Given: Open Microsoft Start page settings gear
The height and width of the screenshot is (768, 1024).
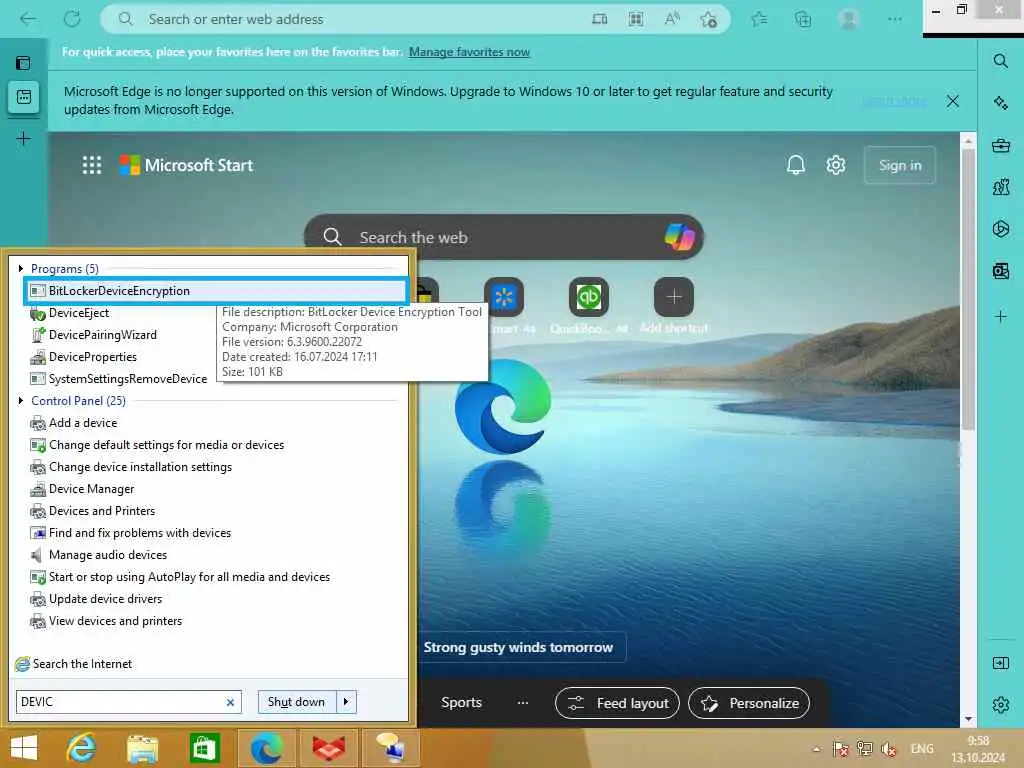Looking at the screenshot, I should coord(836,165).
